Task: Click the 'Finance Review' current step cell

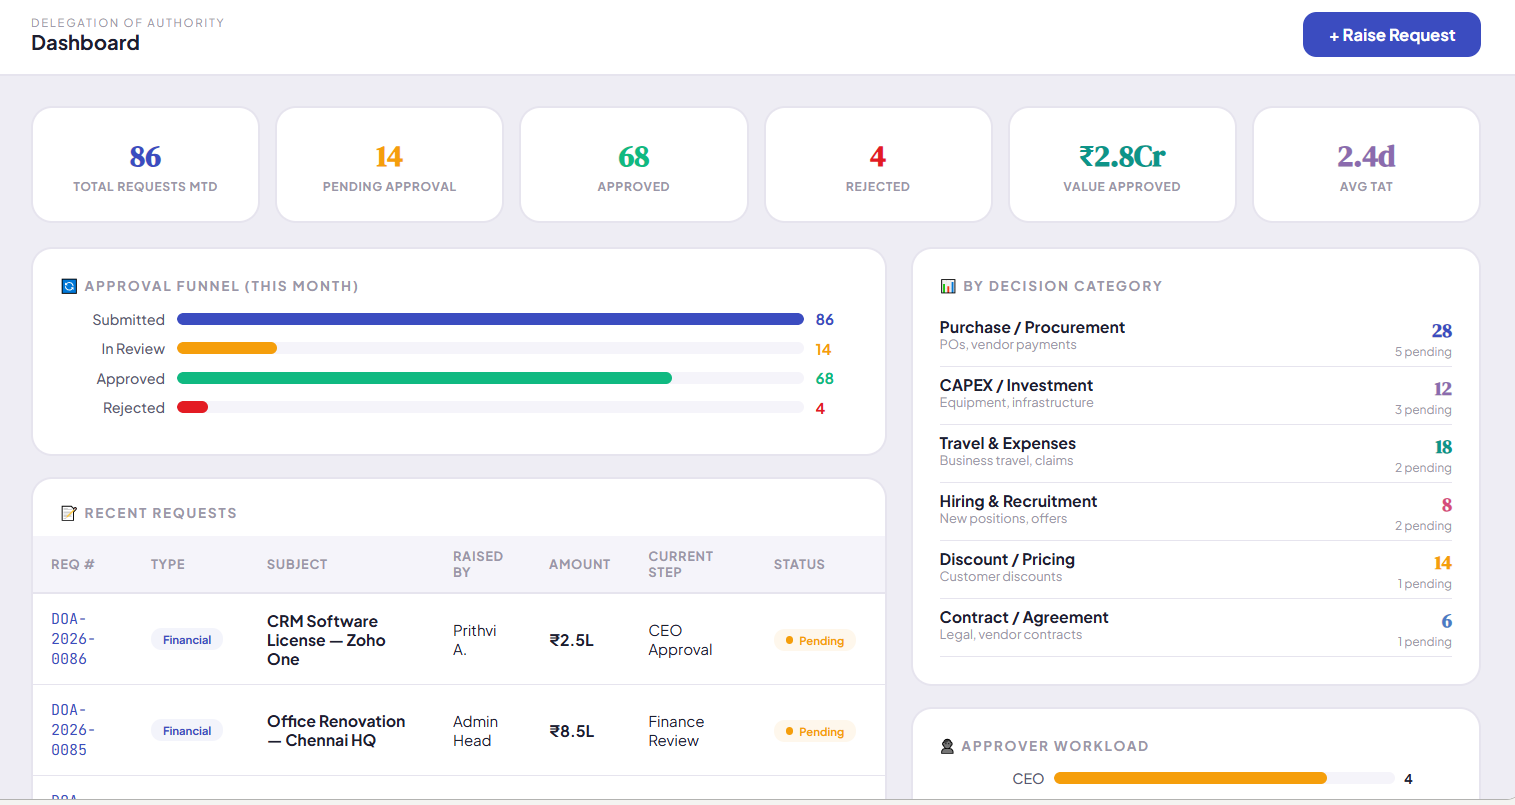Action: pos(676,731)
